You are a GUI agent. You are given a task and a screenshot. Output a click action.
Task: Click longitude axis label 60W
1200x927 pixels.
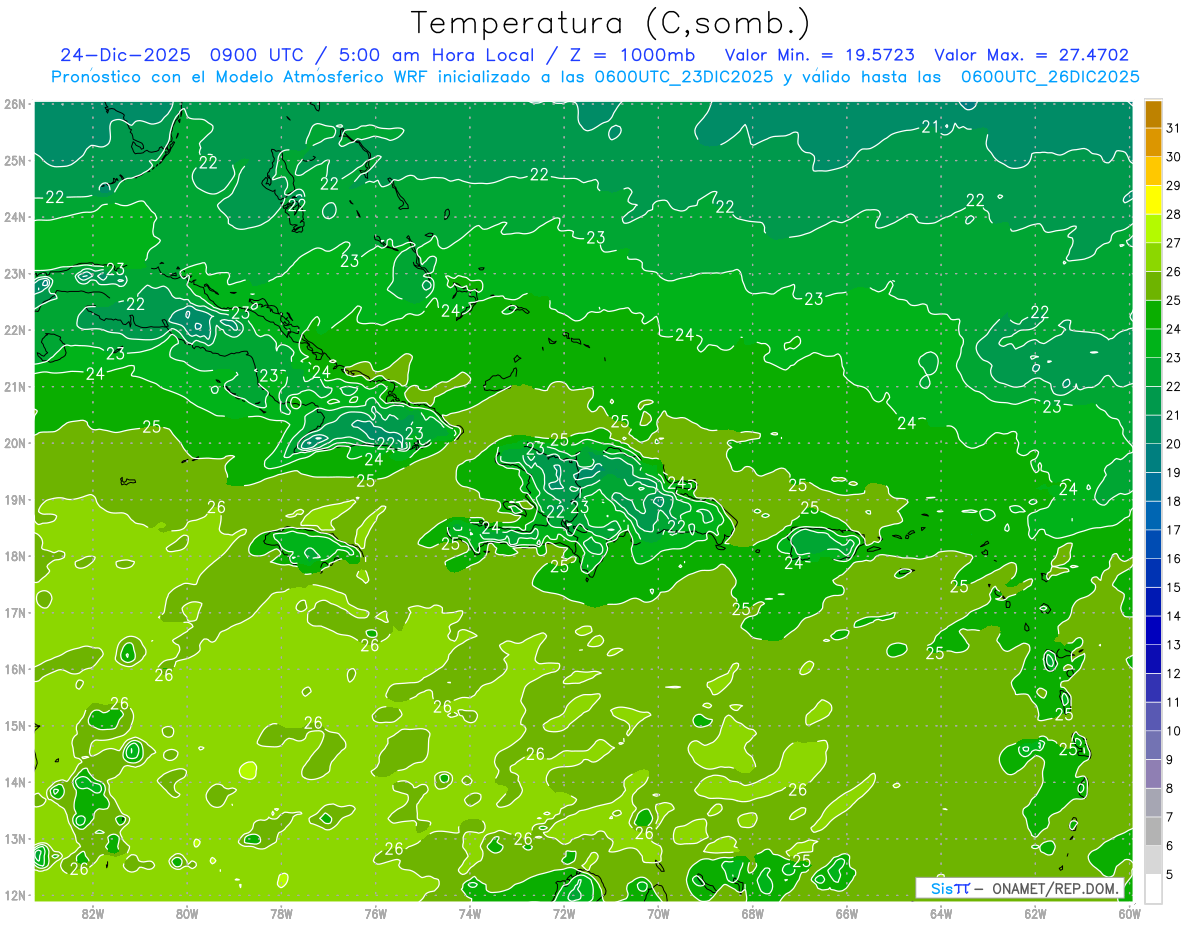tap(1130, 913)
